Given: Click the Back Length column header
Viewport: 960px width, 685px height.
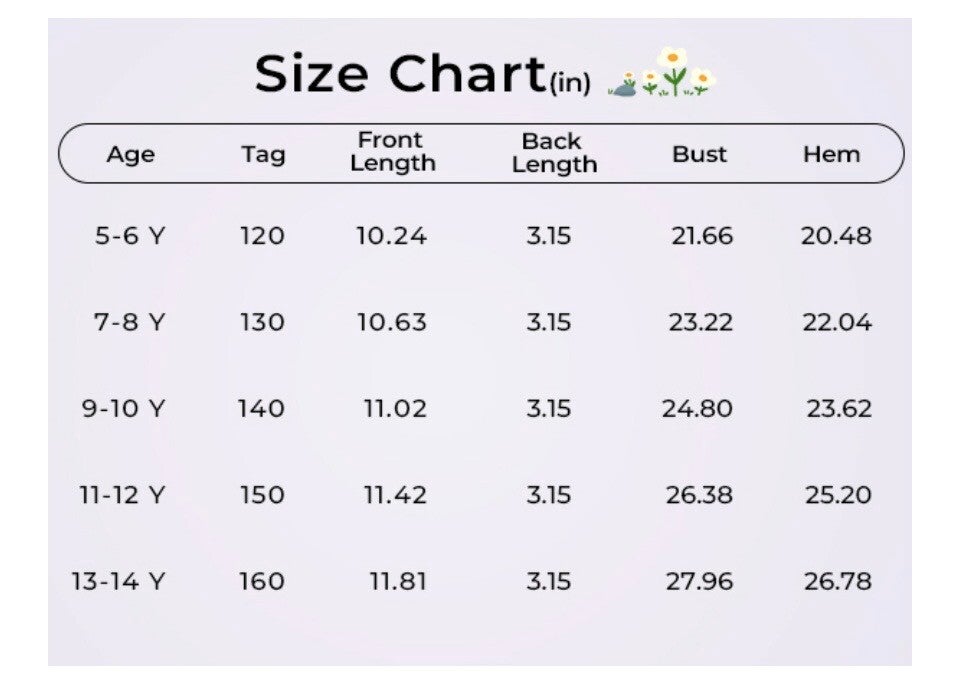Looking at the screenshot, I should [554, 153].
